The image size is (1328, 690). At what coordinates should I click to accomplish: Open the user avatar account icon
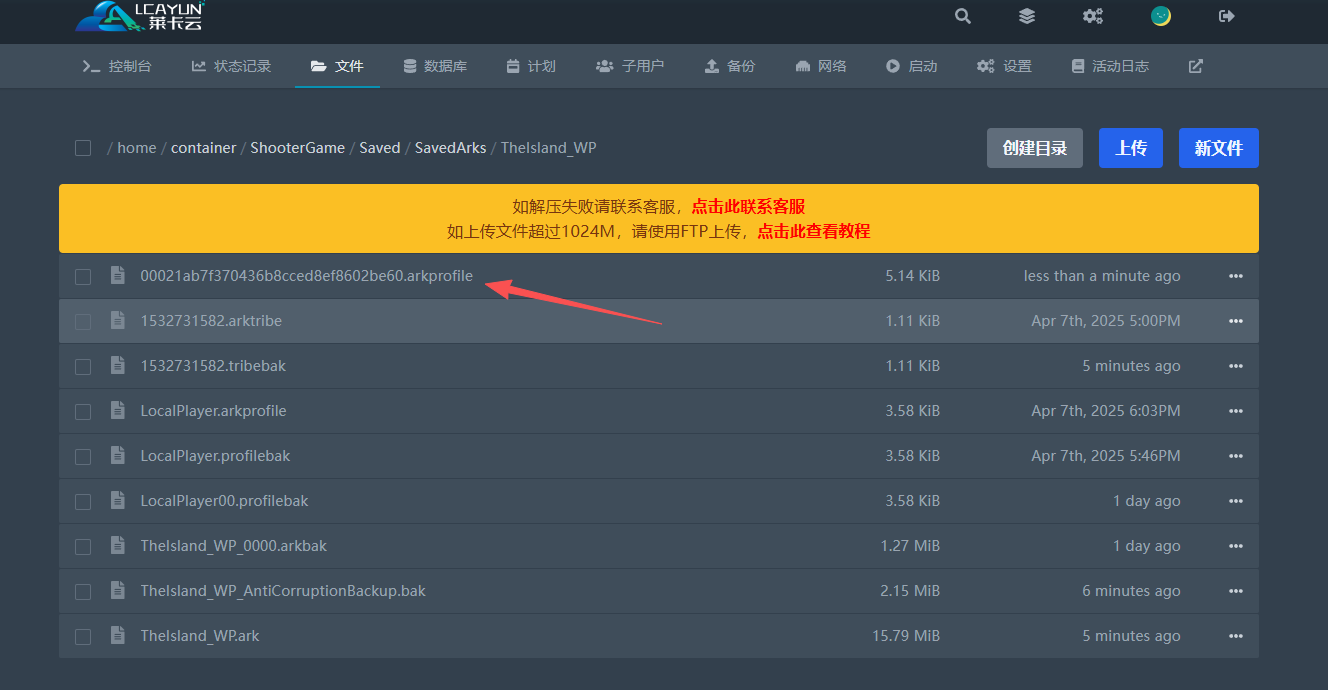(x=1161, y=16)
